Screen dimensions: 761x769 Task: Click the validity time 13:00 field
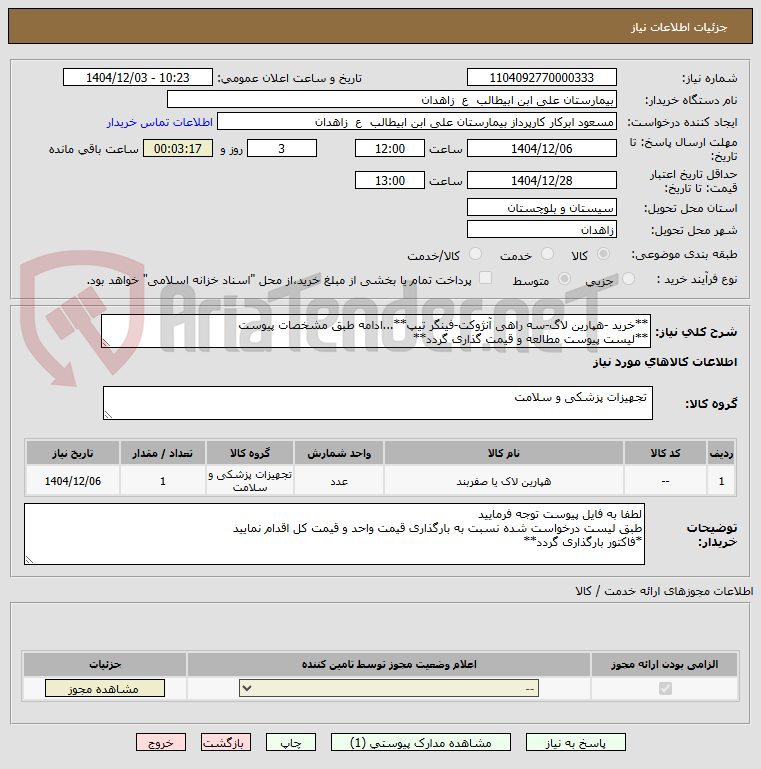(390, 180)
